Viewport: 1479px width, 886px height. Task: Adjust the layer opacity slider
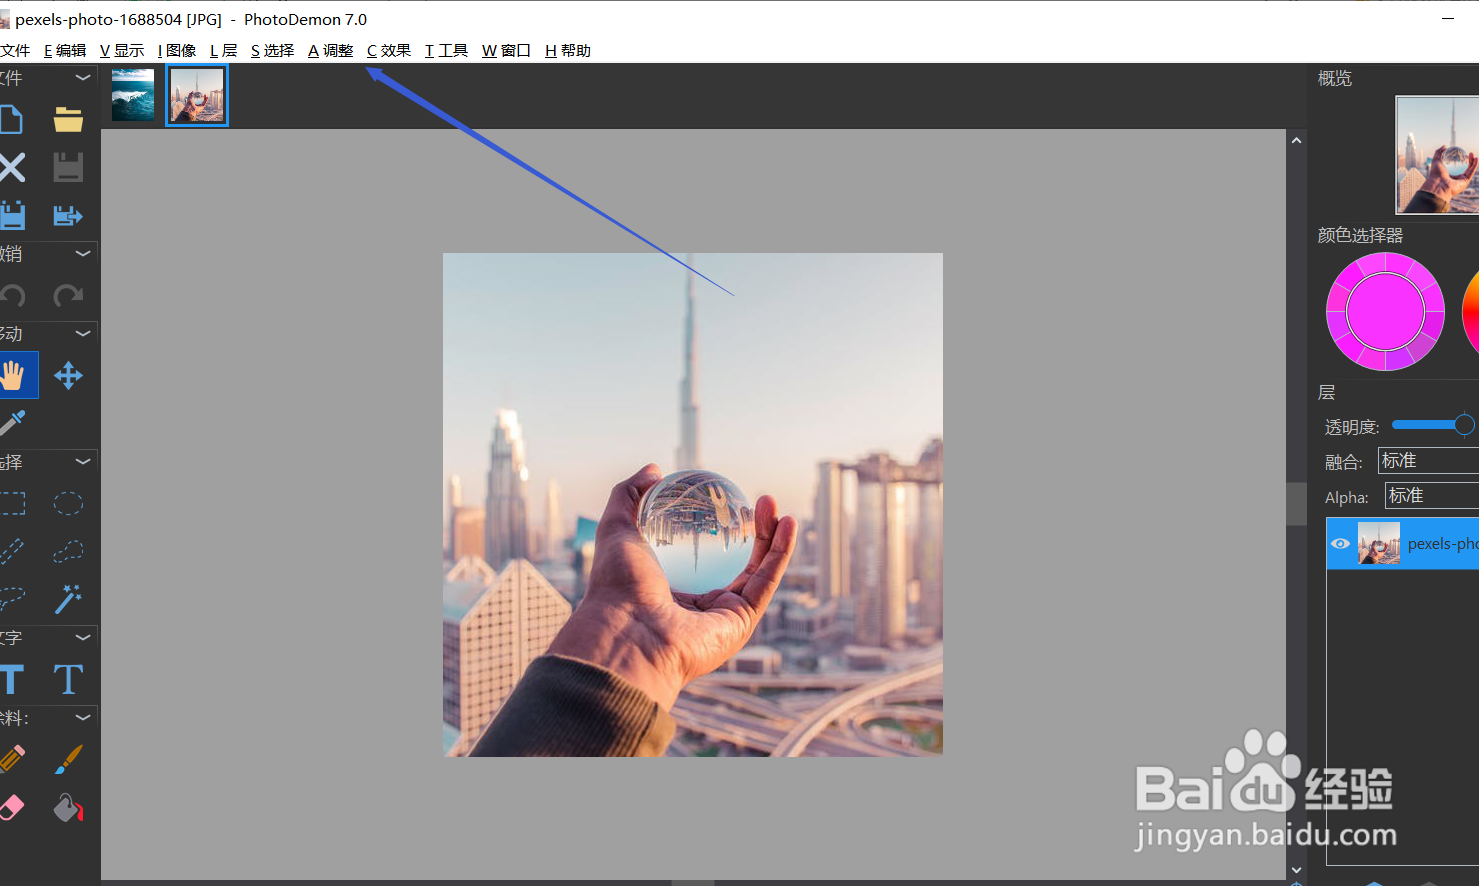pos(1433,425)
